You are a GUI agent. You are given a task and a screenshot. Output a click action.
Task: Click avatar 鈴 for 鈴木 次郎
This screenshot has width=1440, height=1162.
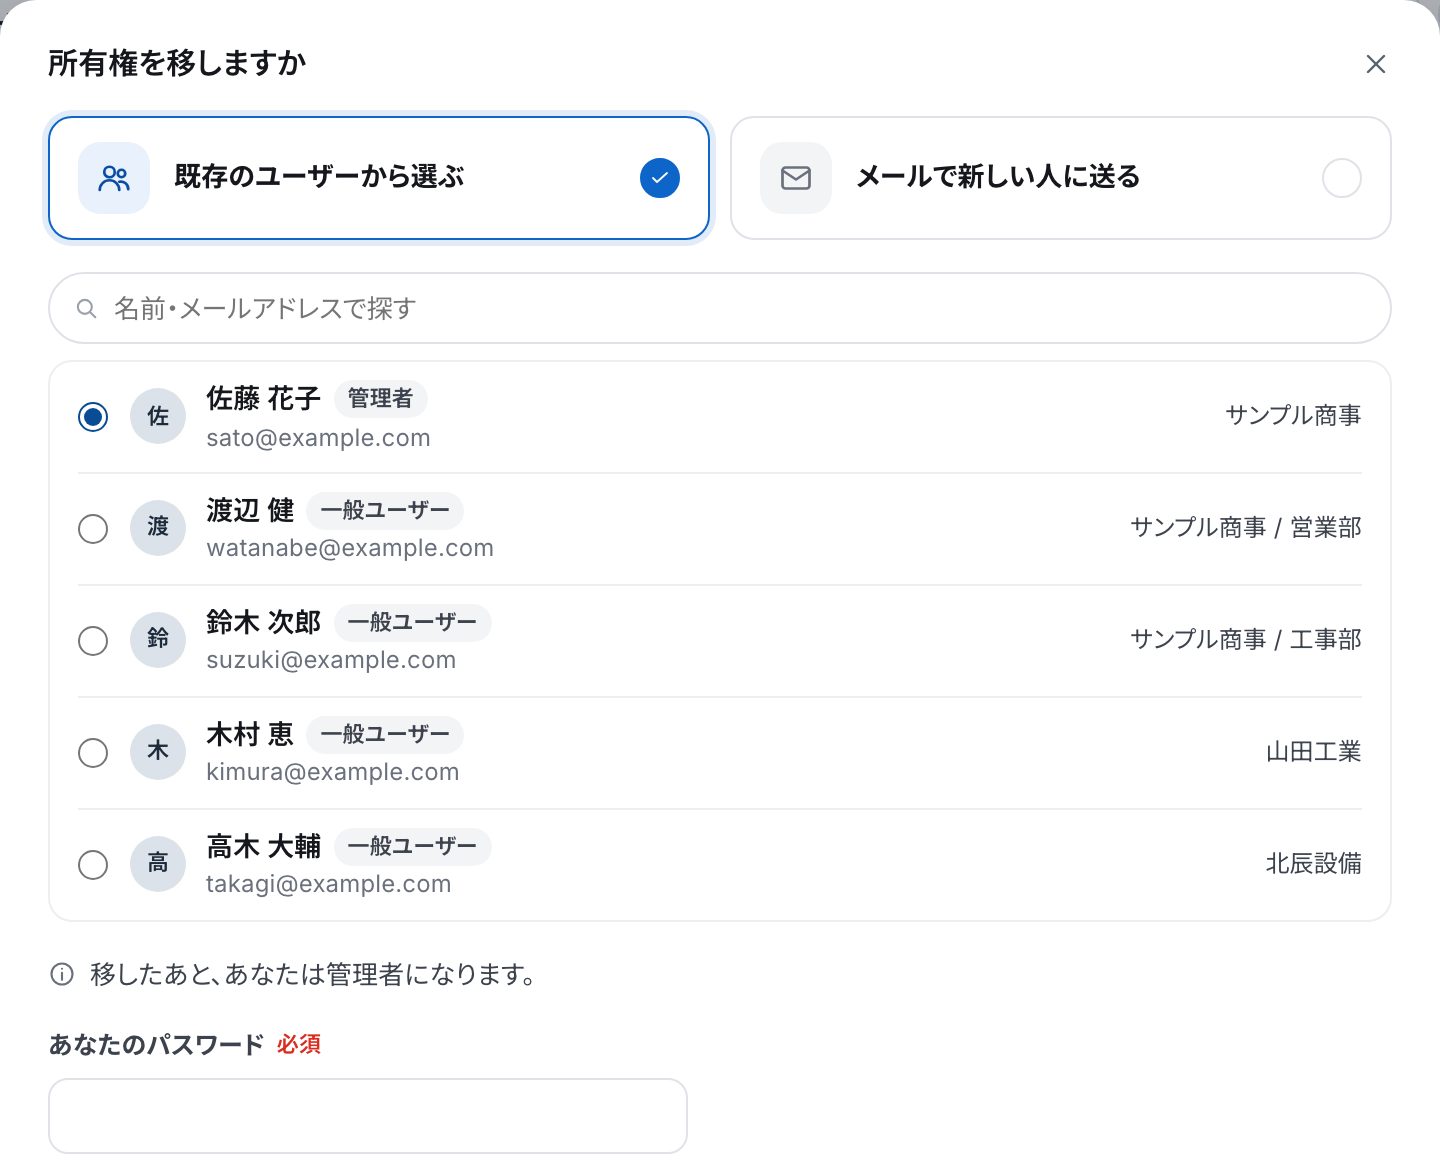pyautogui.click(x=158, y=640)
